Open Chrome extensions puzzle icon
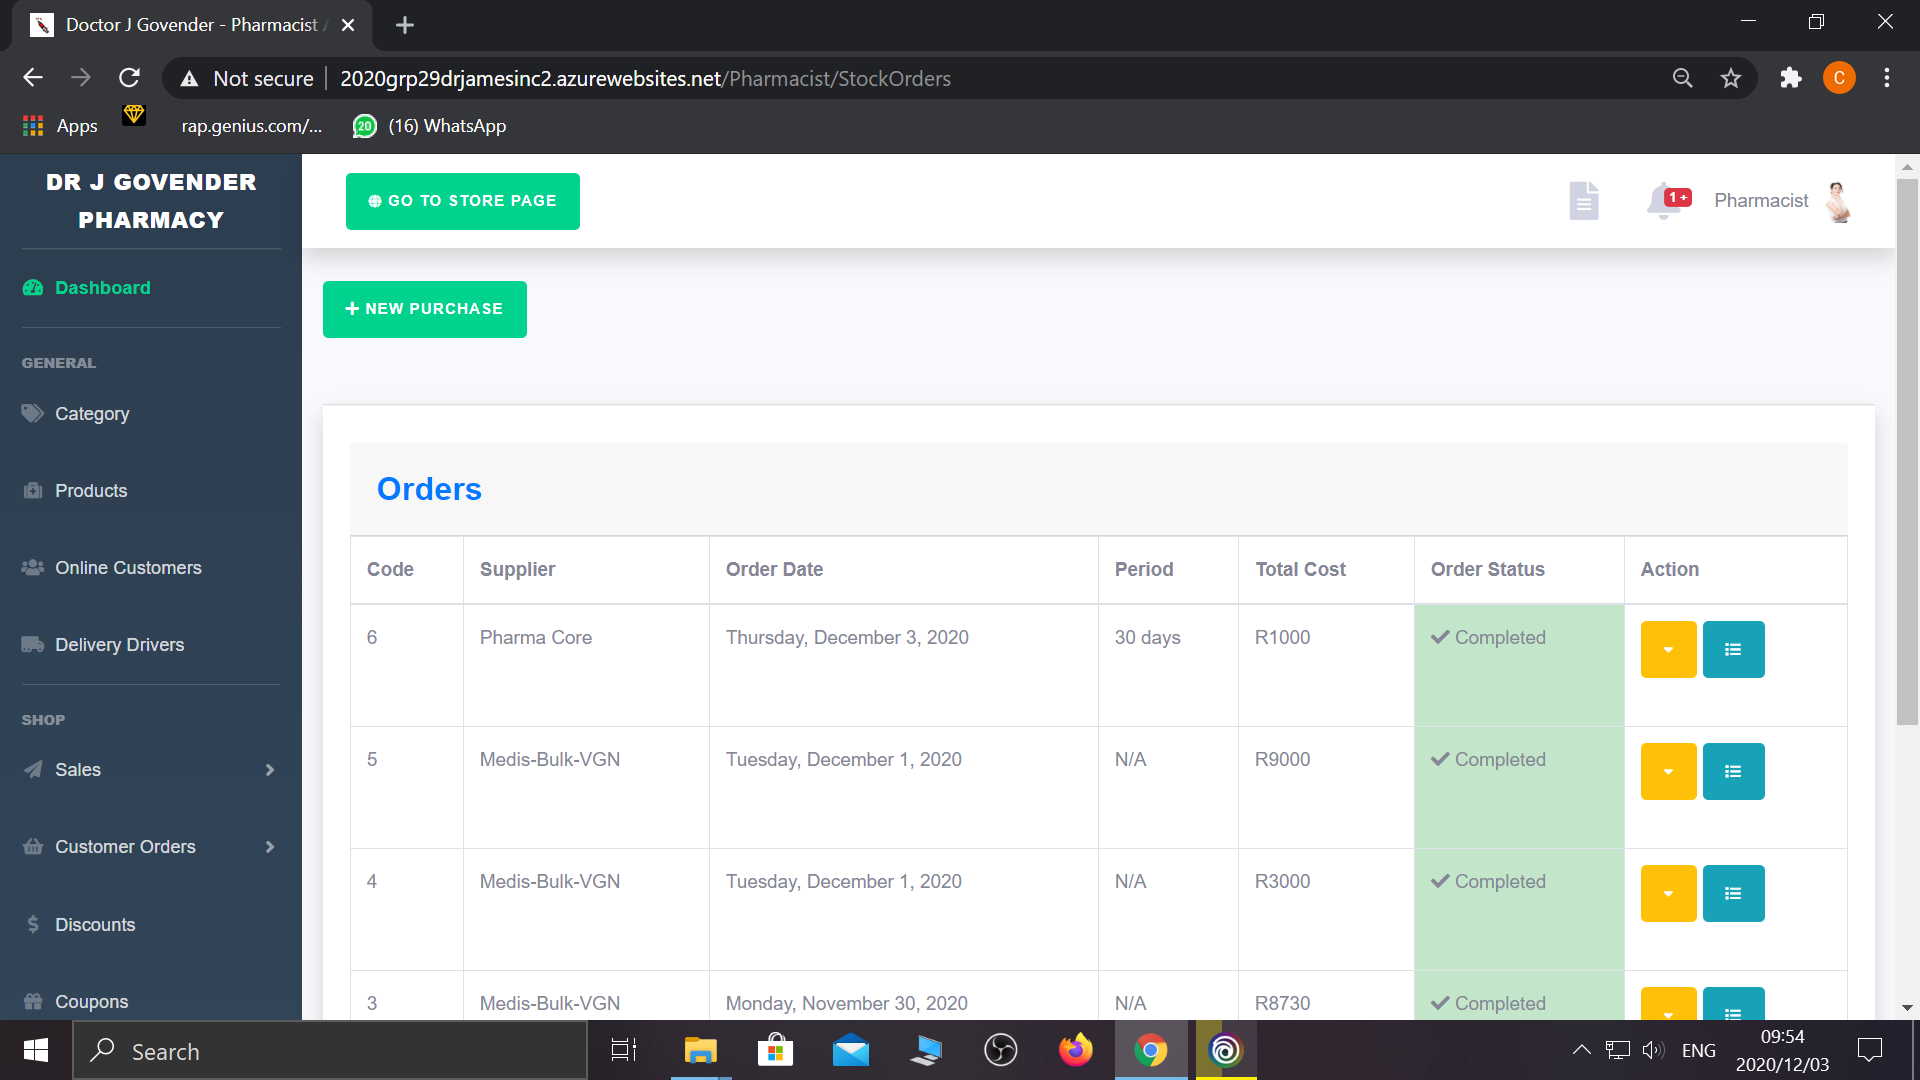 tap(1790, 79)
